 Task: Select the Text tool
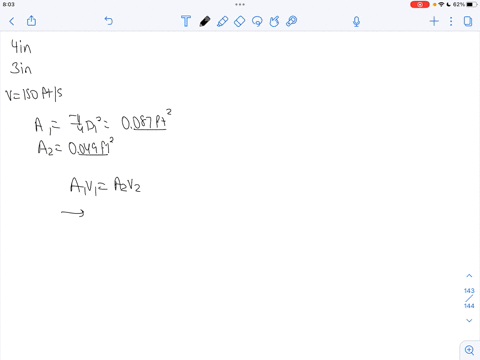point(186,21)
